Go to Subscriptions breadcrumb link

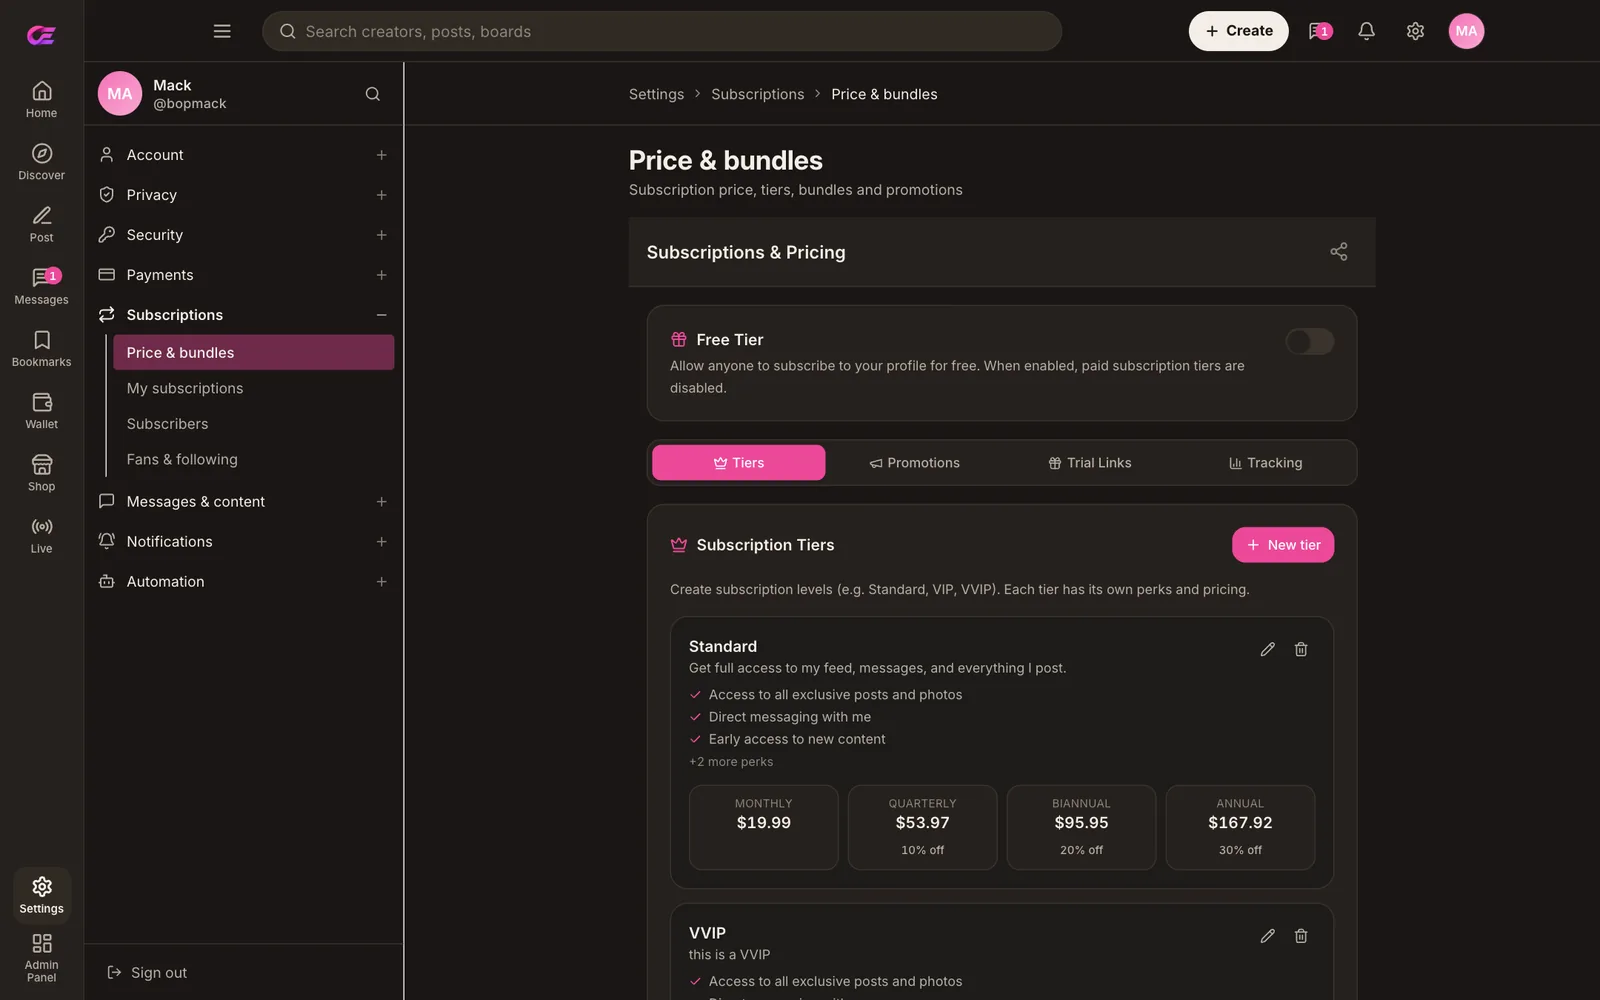757,94
